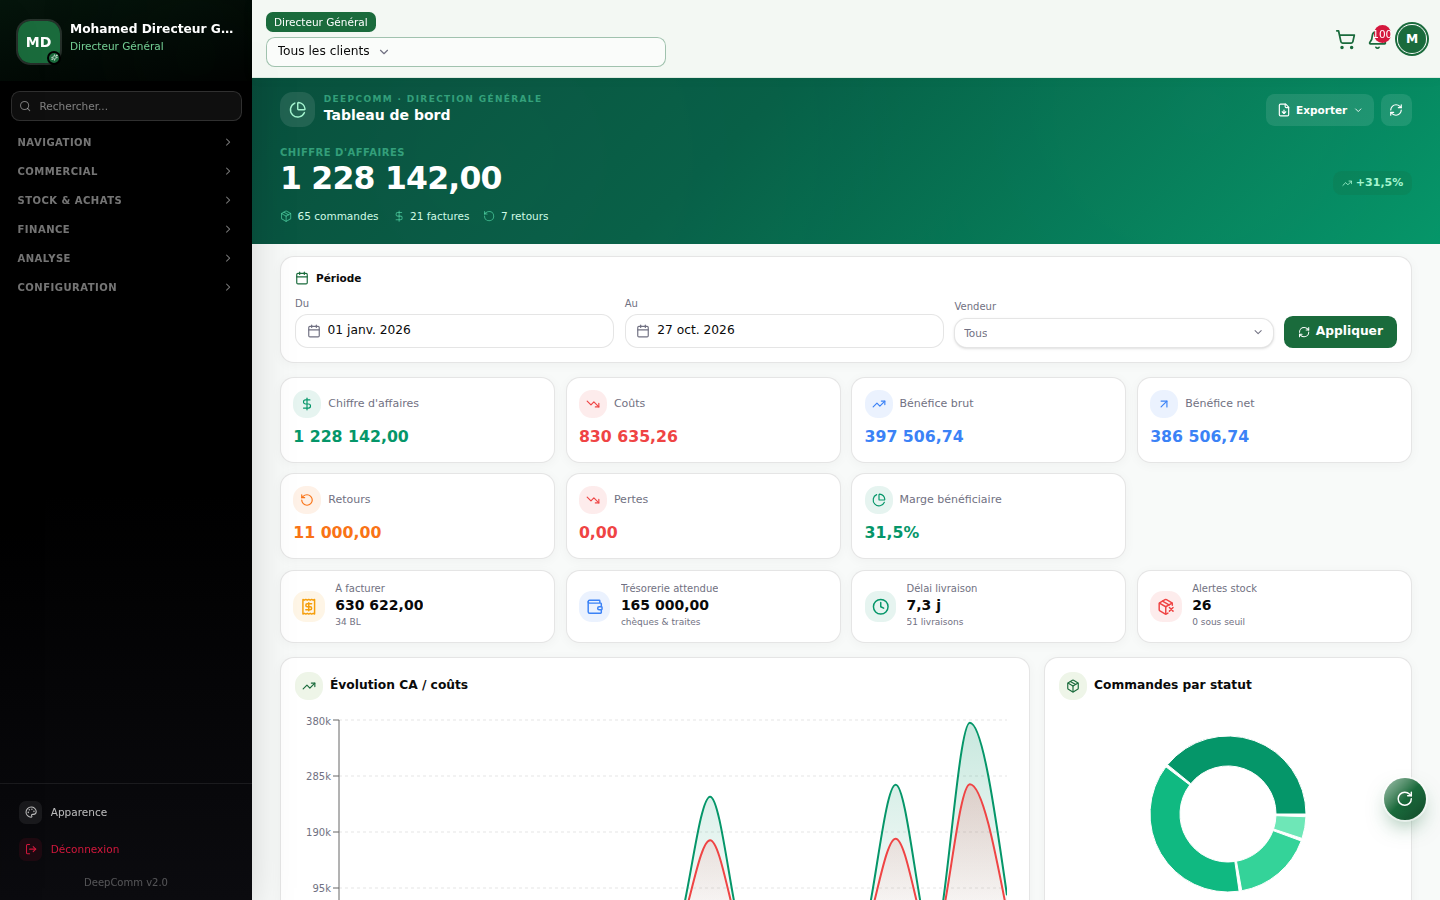1440x900 pixels.
Task: Click the refresh icon next to Exporter
Action: coord(1396,110)
